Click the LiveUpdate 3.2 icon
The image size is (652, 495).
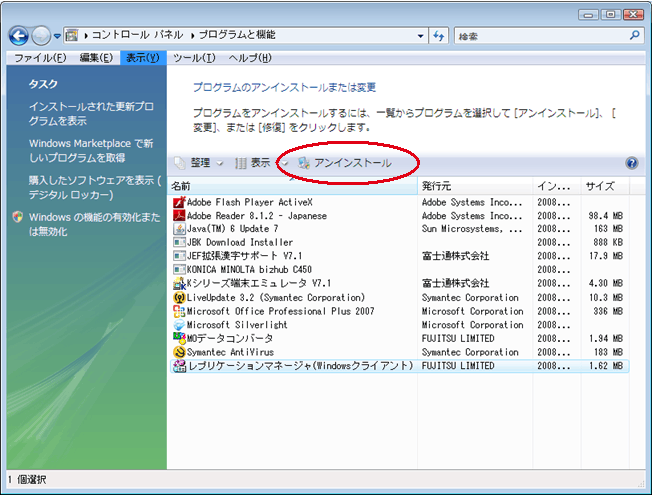coord(179,297)
